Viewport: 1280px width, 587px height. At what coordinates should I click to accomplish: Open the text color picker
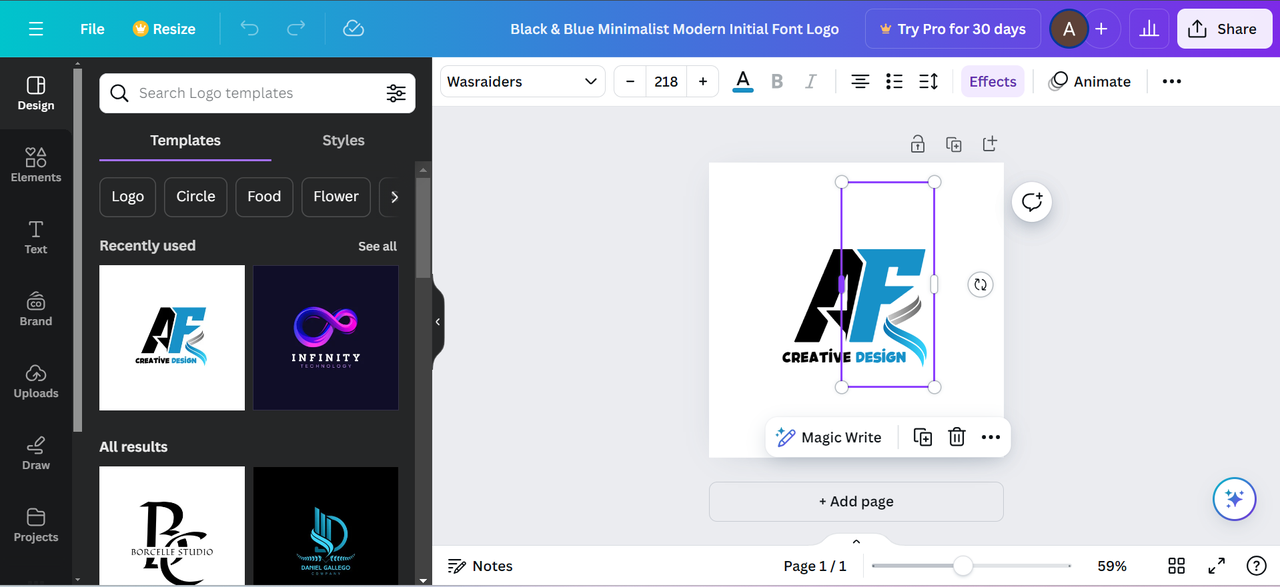tap(743, 82)
